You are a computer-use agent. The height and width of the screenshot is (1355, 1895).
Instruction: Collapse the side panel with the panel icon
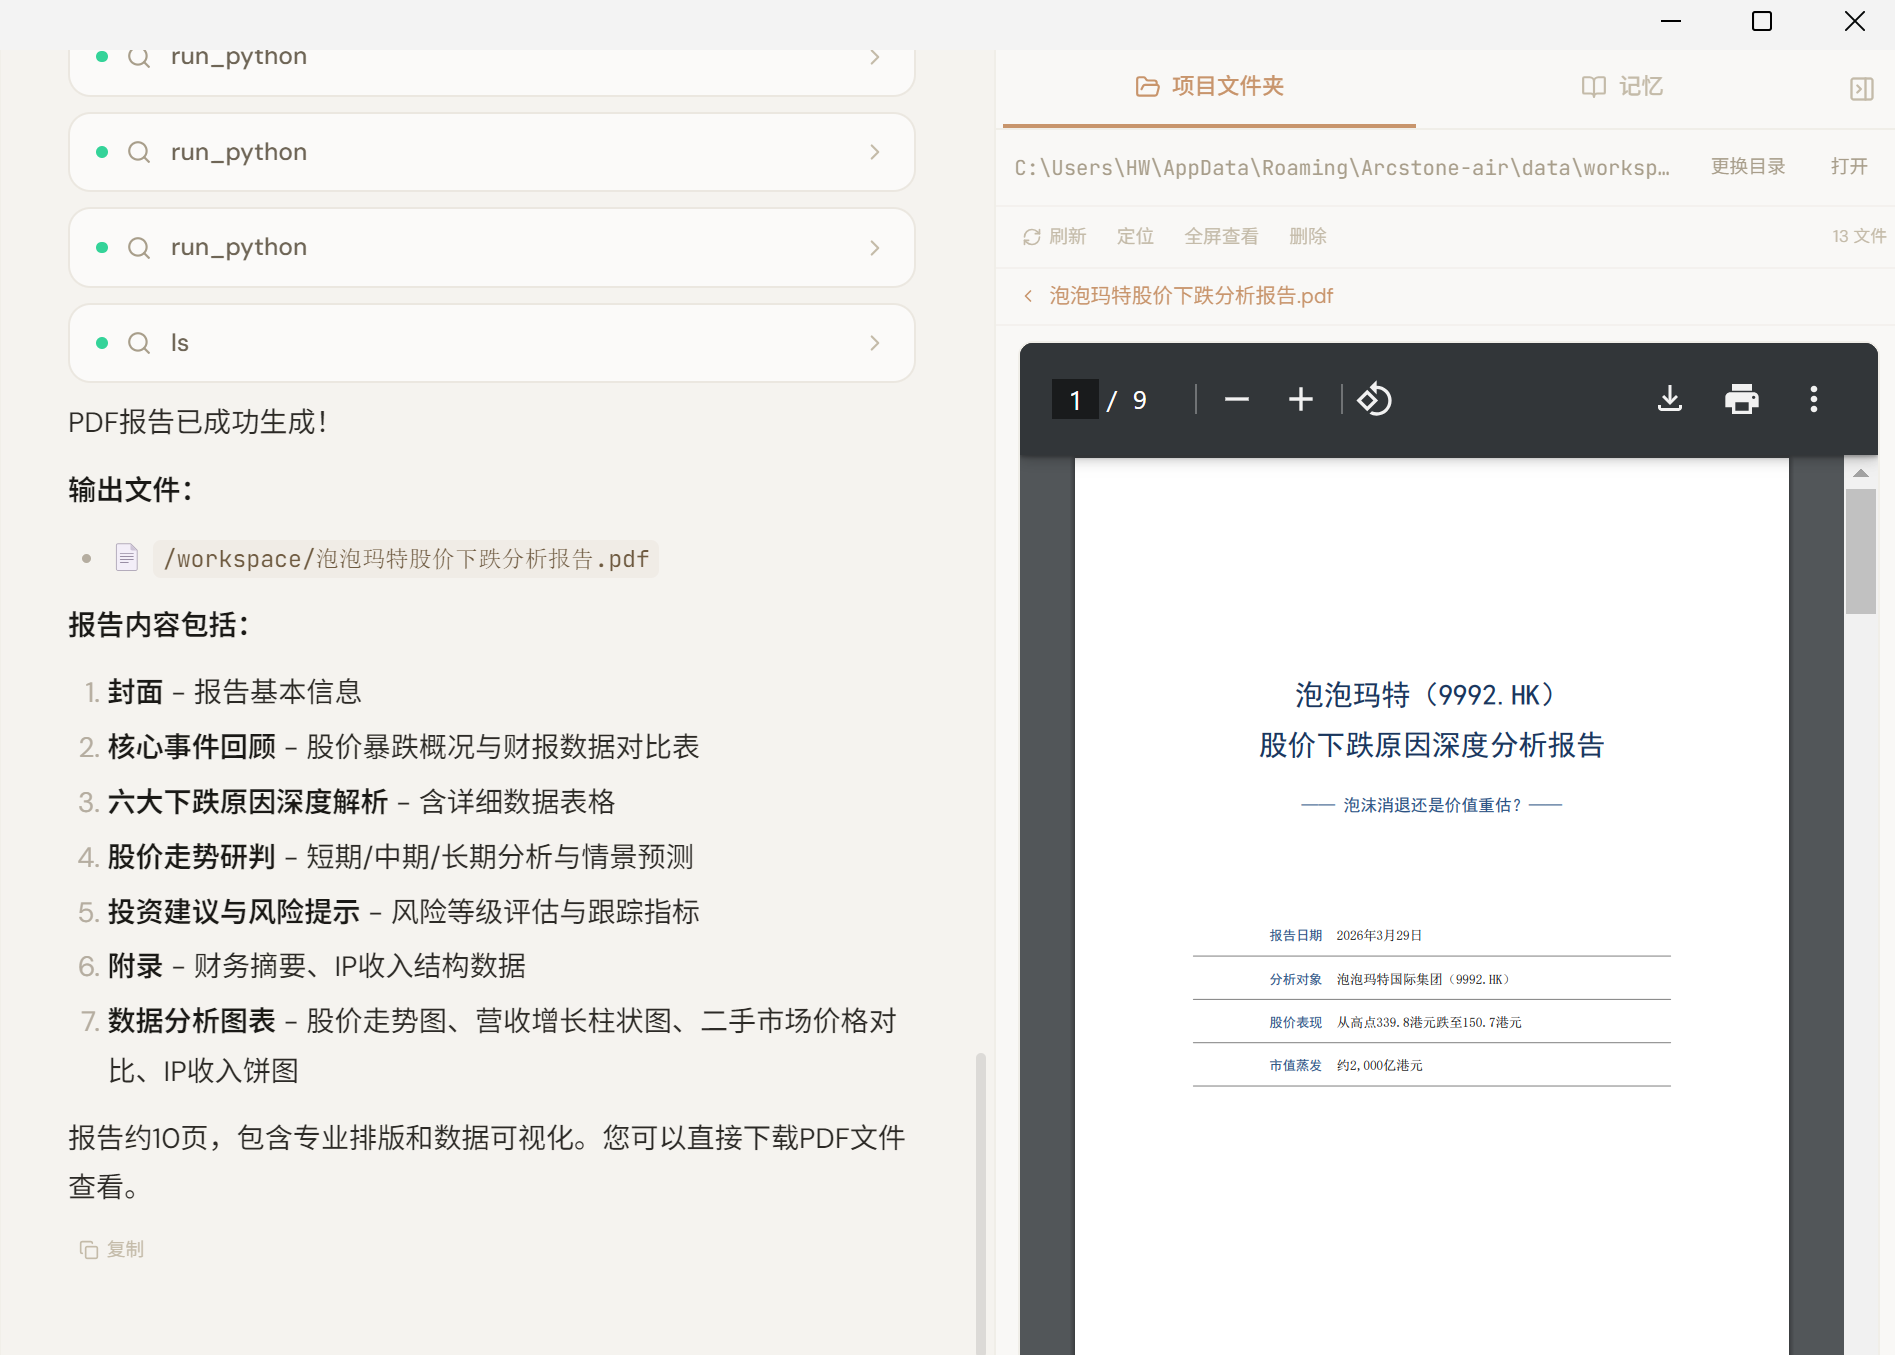coord(1861,89)
